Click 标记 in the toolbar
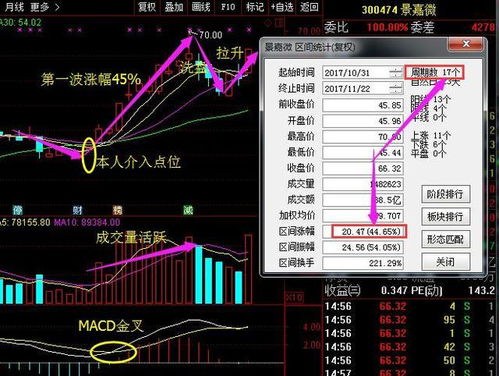Image resolution: width=499 pixels, height=376 pixels. click(255, 7)
